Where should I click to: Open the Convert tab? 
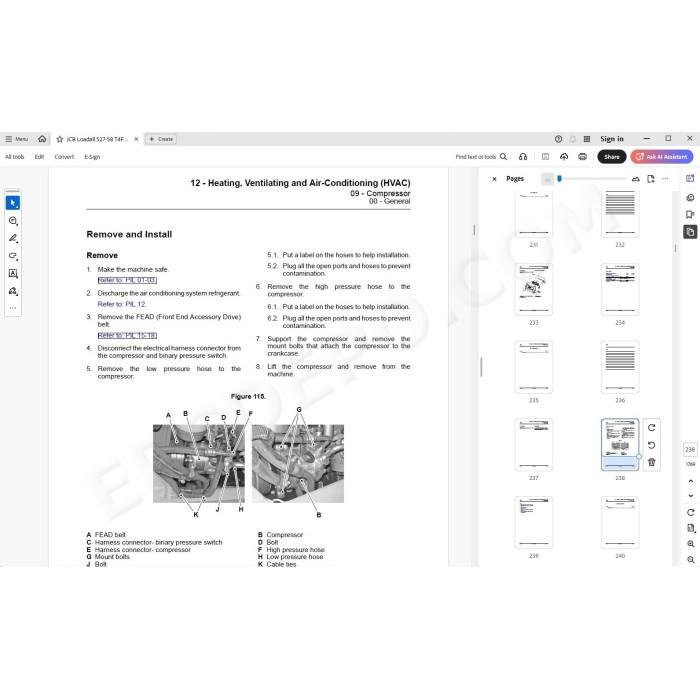pyautogui.click(x=64, y=157)
